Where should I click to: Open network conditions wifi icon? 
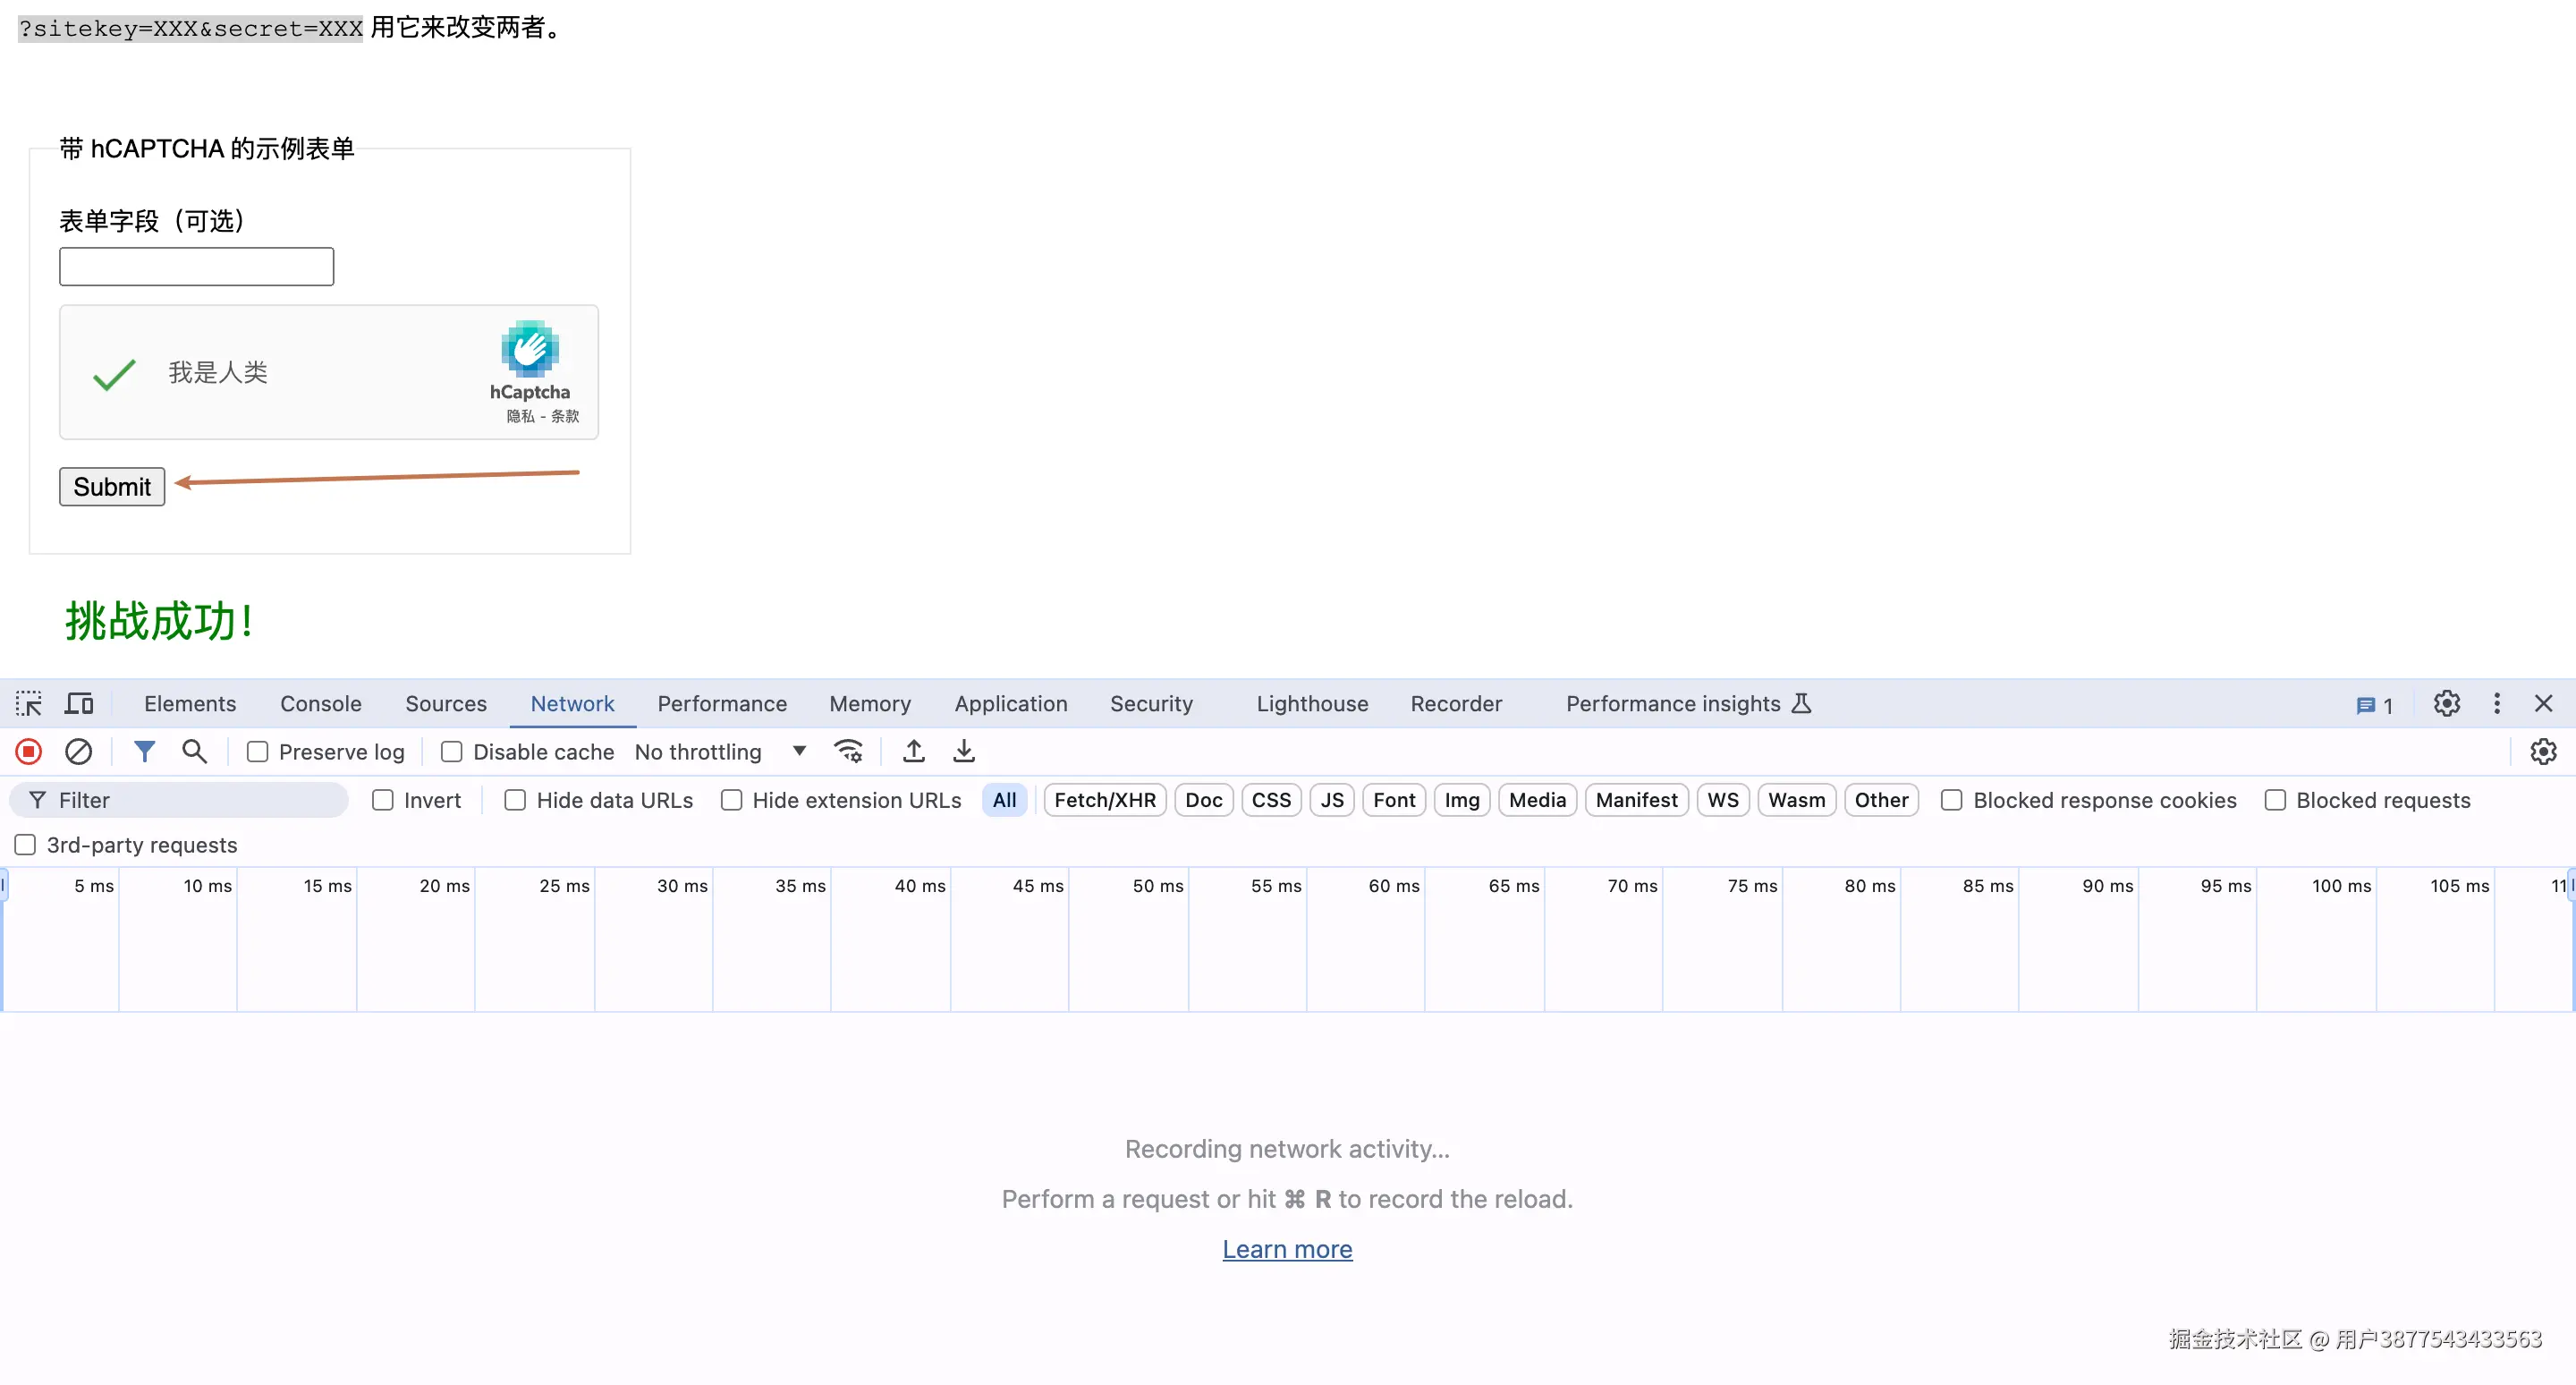[x=848, y=751]
